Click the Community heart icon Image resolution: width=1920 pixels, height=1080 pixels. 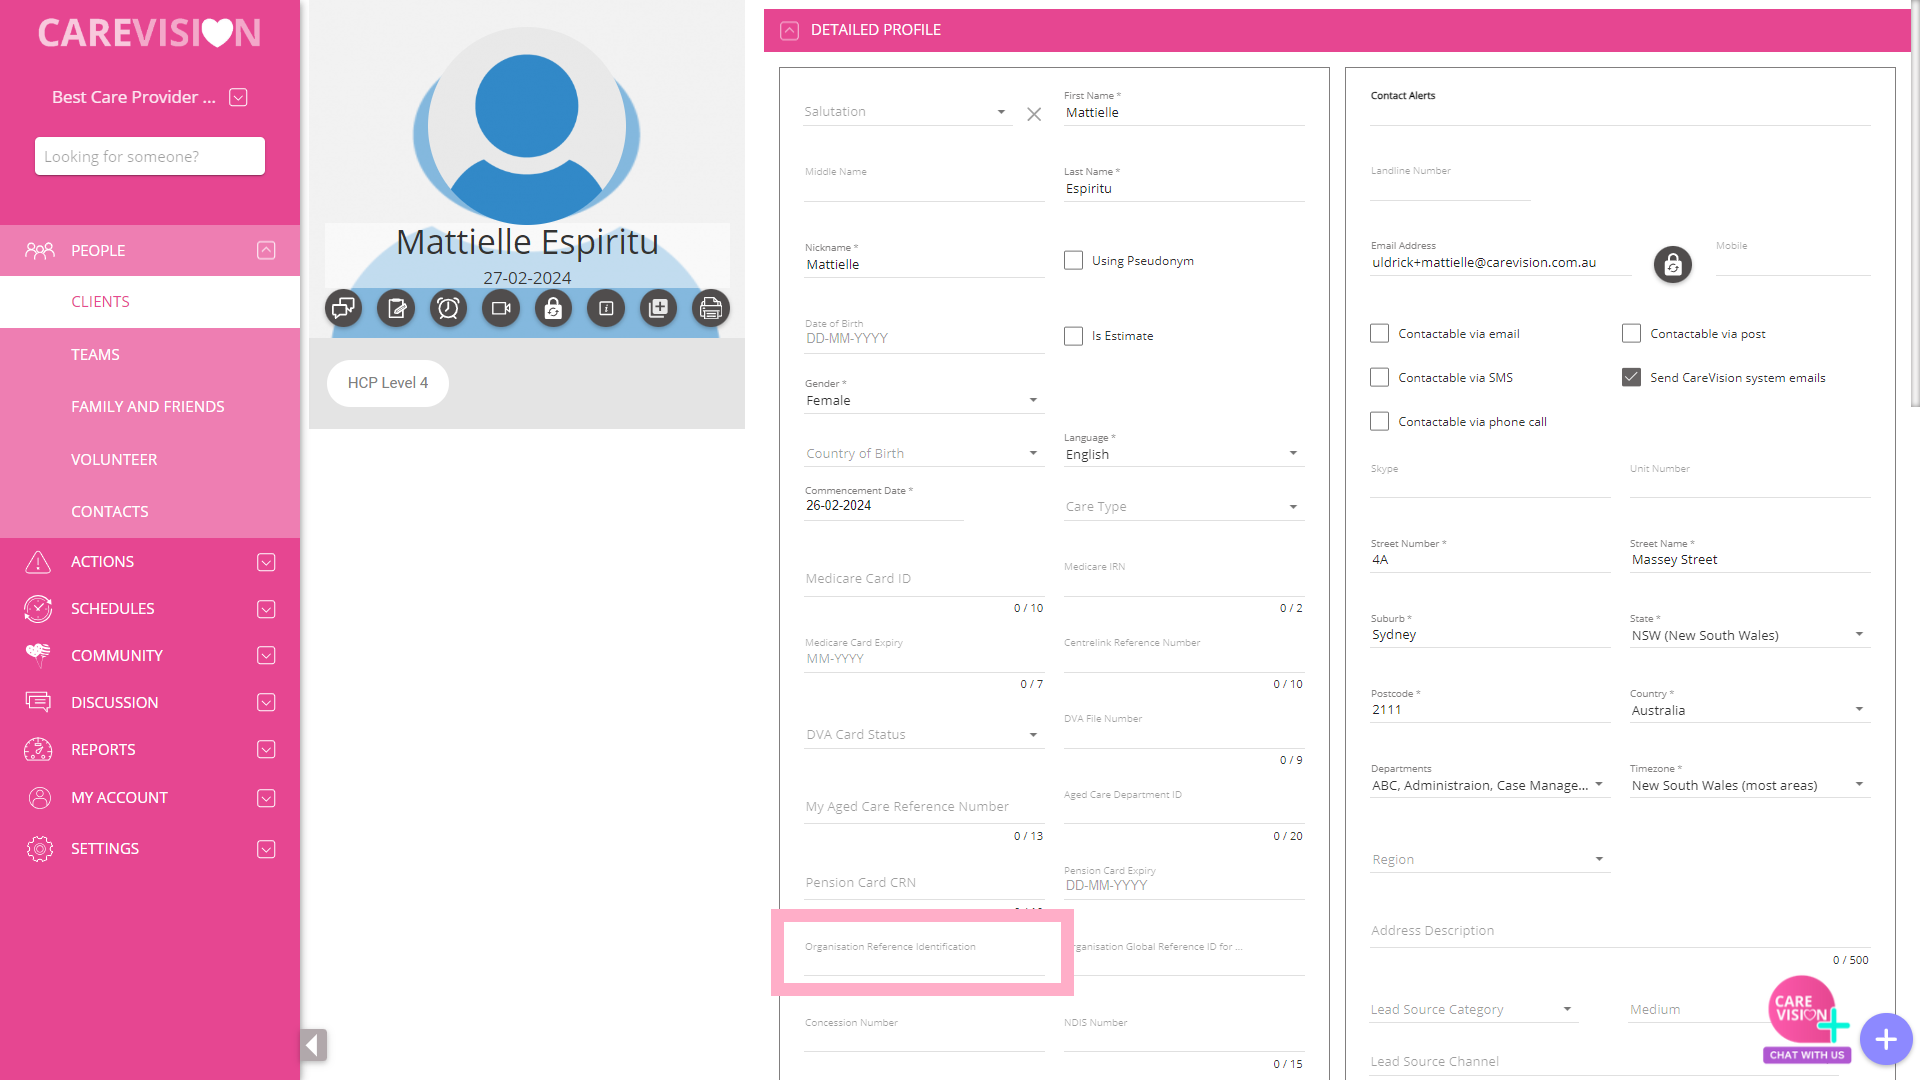(38, 655)
